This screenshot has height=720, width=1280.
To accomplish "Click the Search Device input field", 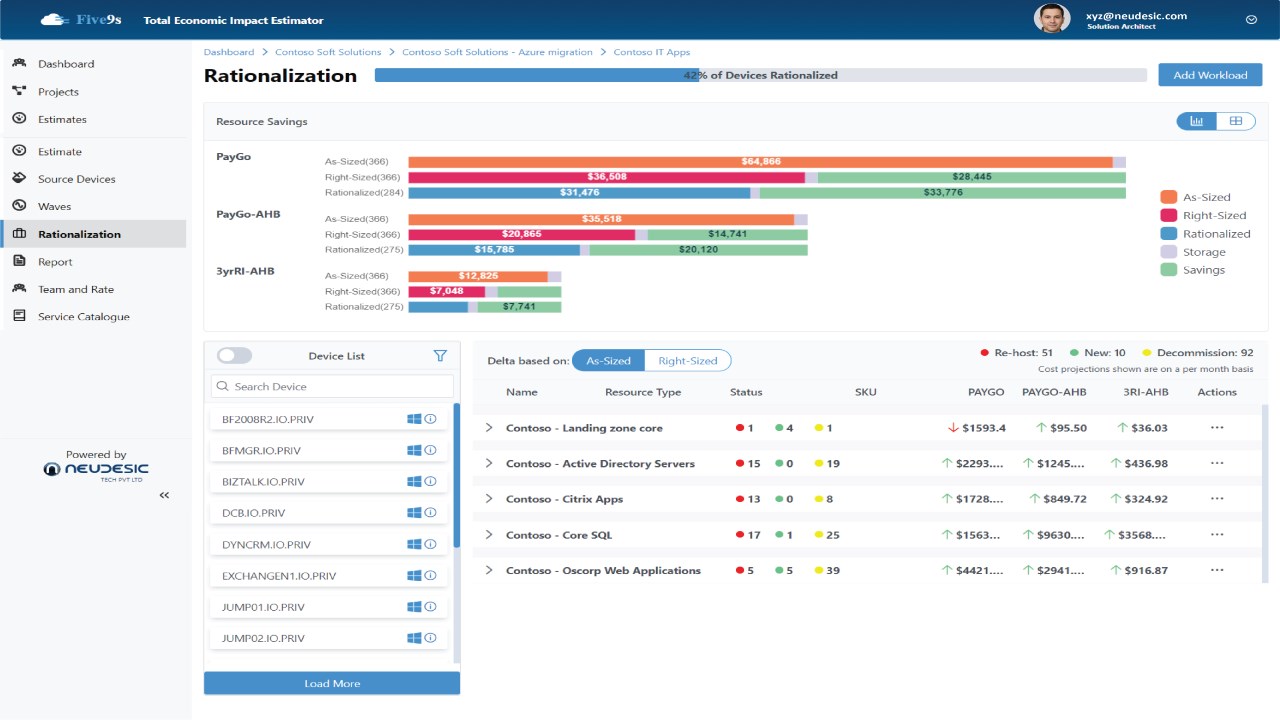I will [332, 386].
